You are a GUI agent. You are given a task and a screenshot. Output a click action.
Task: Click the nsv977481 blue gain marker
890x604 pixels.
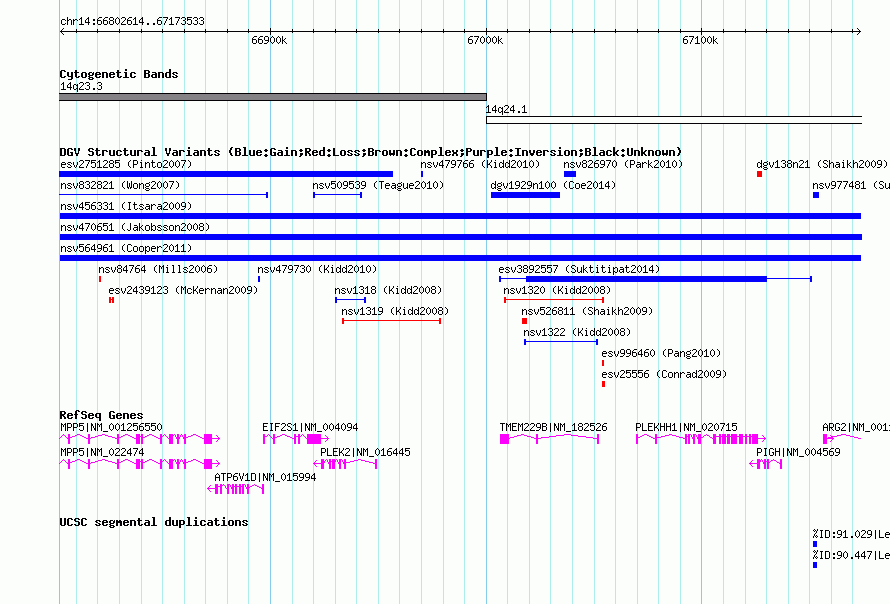pyautogui.click(x=816, y=195)
